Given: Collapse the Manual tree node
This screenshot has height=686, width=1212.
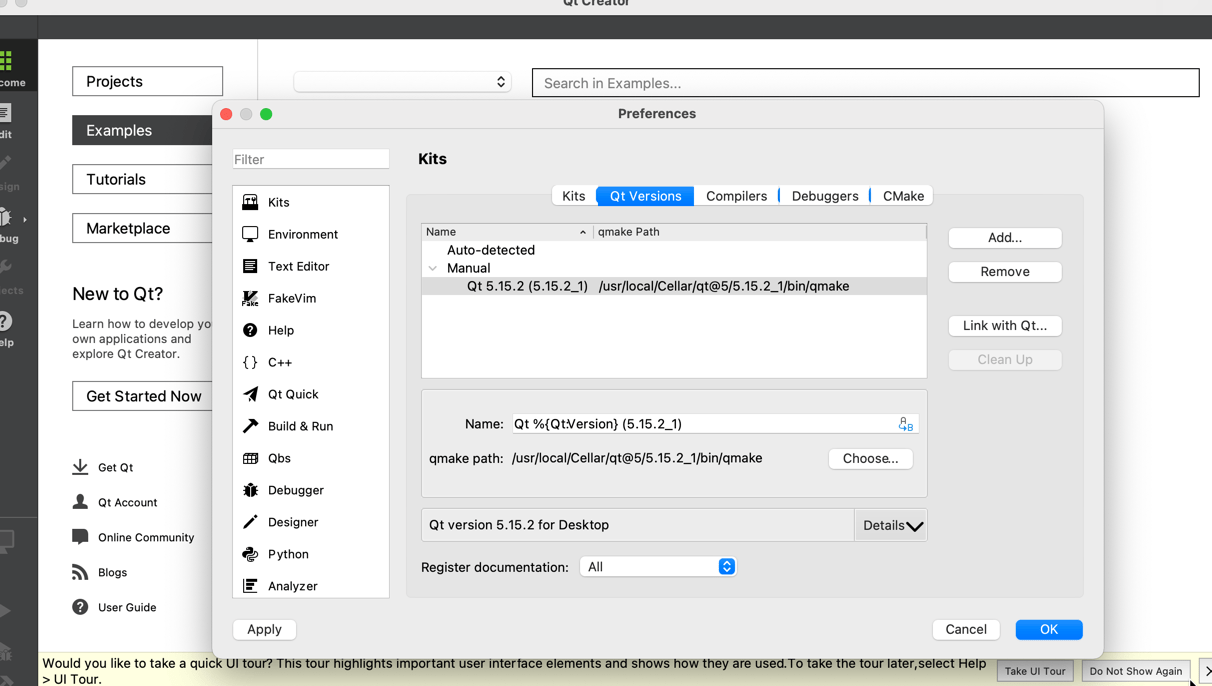Looking at the screenshot, I should click(433, 268).
